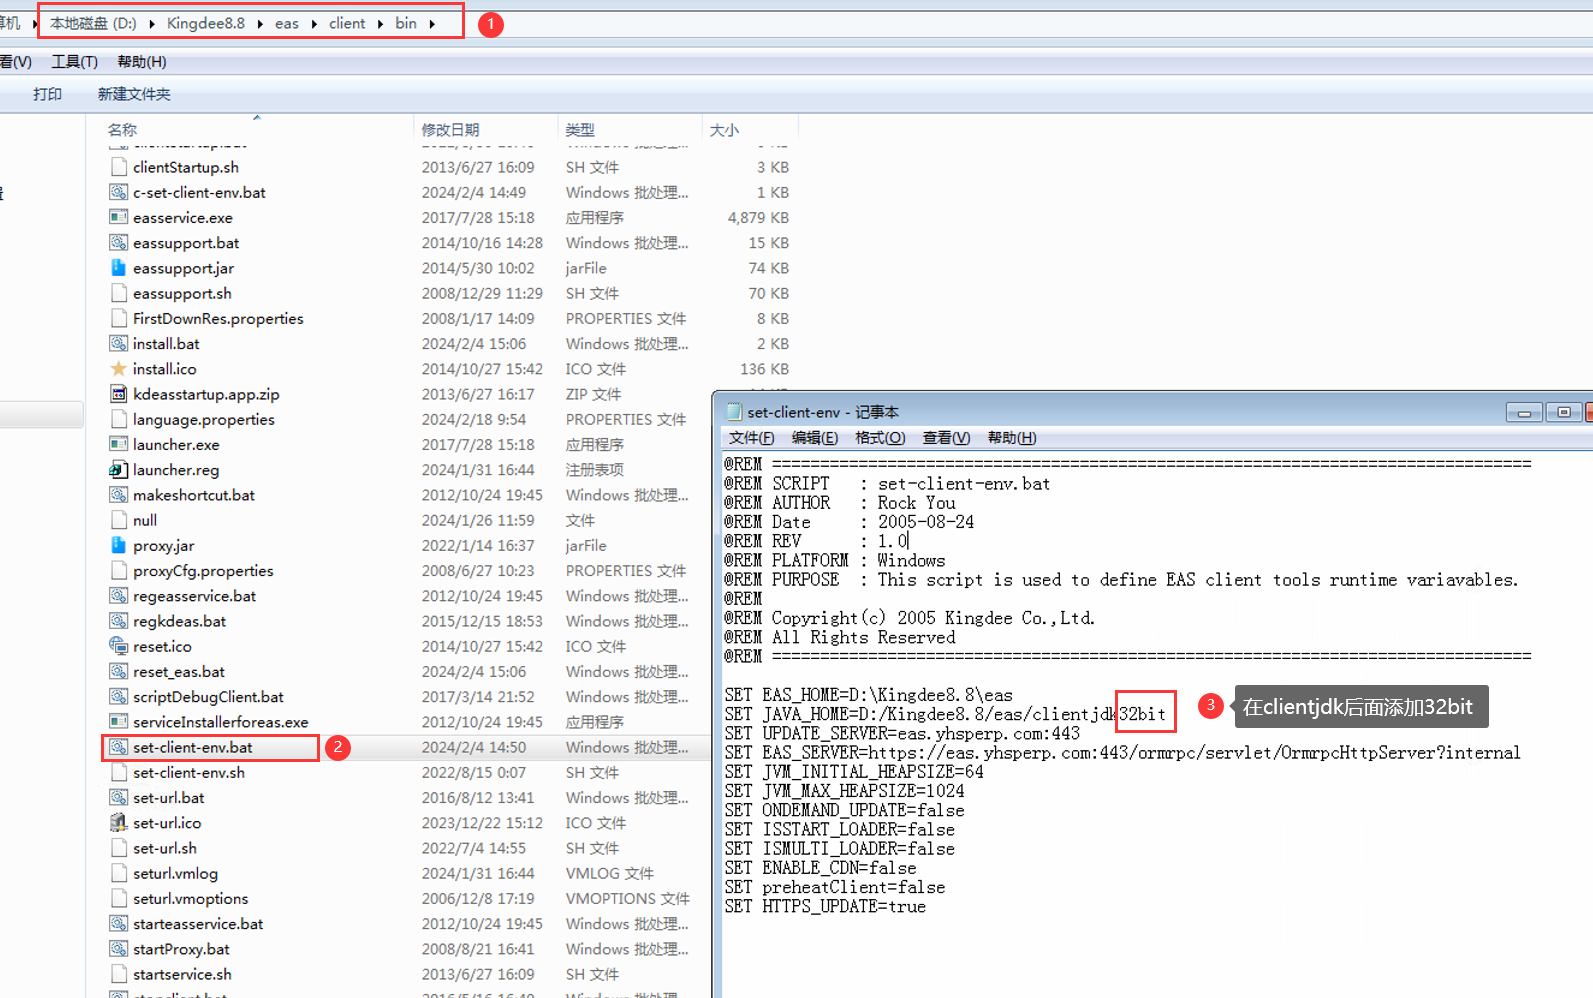Expand the breadcrumb arrow after 本地磁盘 (D:)
1593x998 pixels.
pyautogui.click(x=152, y=23)
